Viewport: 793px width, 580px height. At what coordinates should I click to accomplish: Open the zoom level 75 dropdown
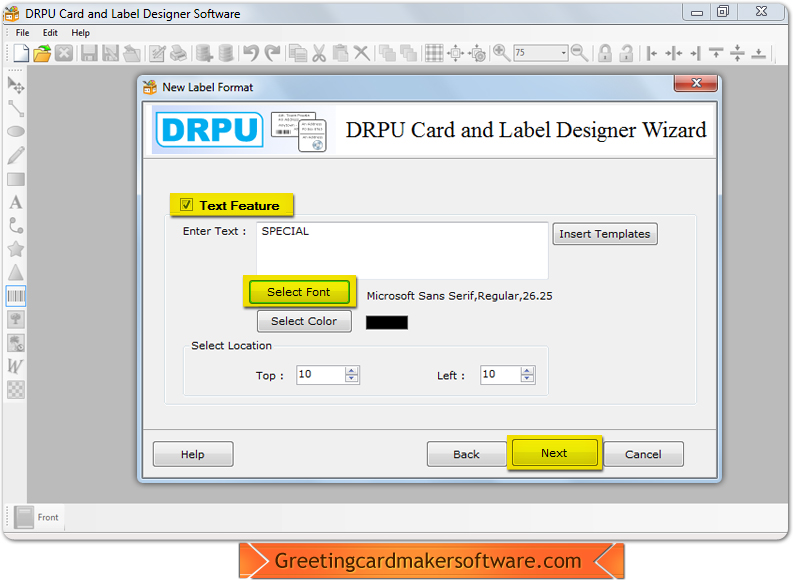563,53
